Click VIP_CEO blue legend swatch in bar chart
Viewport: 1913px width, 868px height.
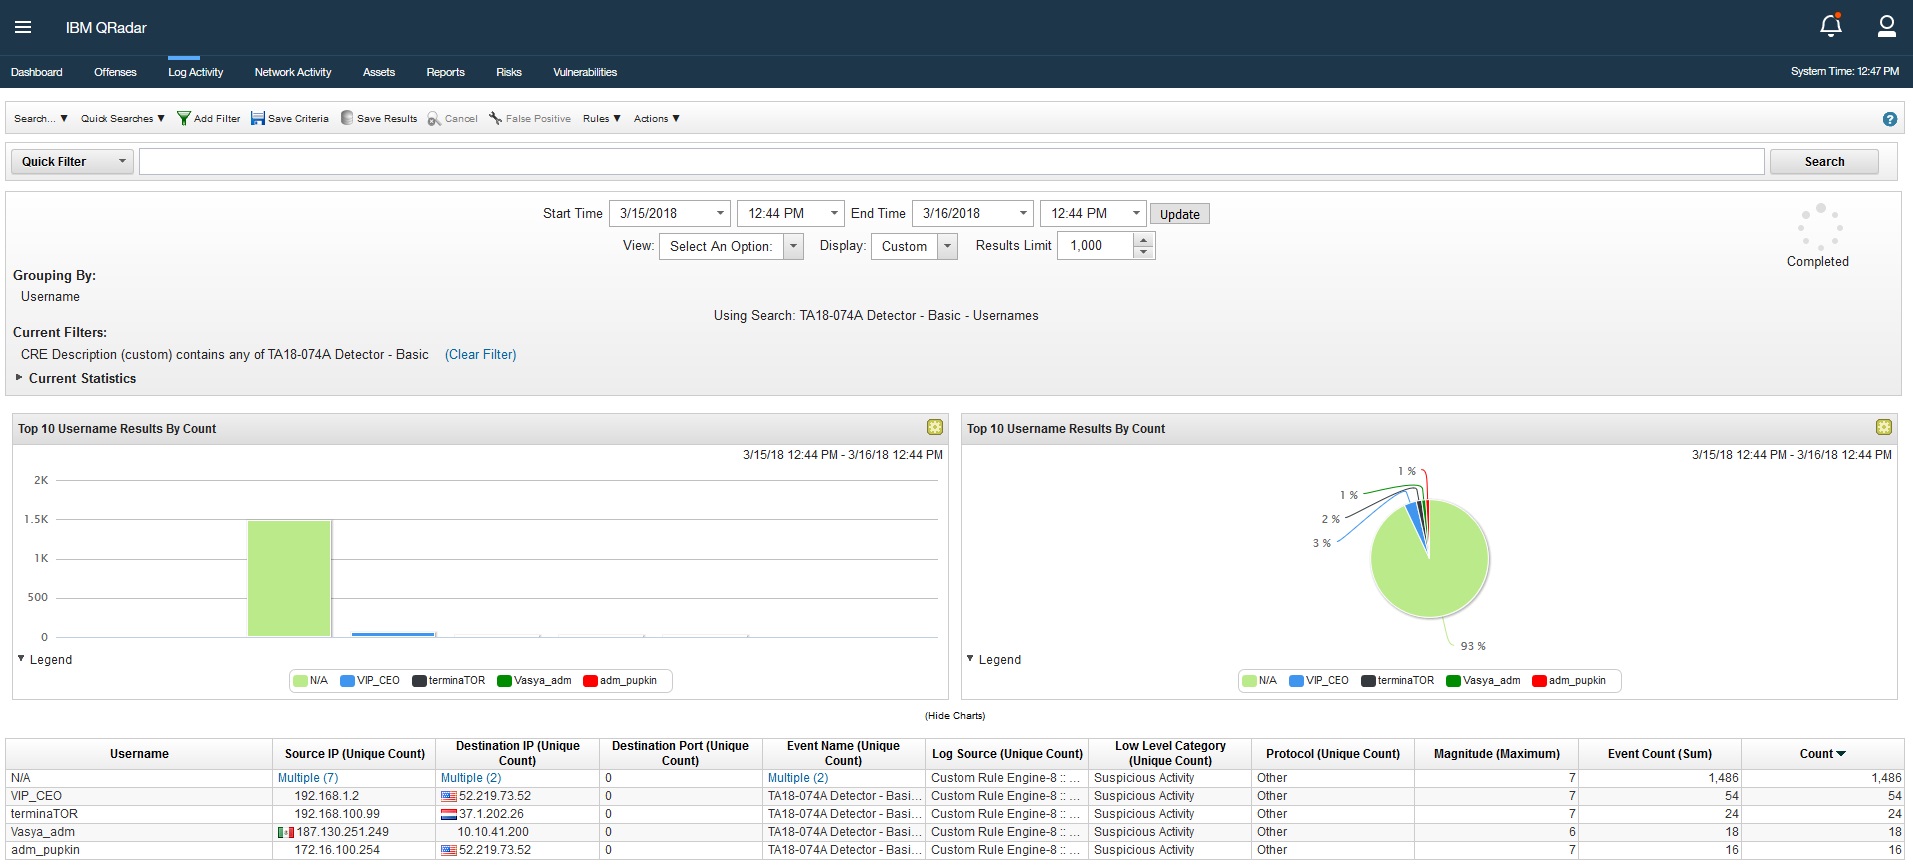347,681
